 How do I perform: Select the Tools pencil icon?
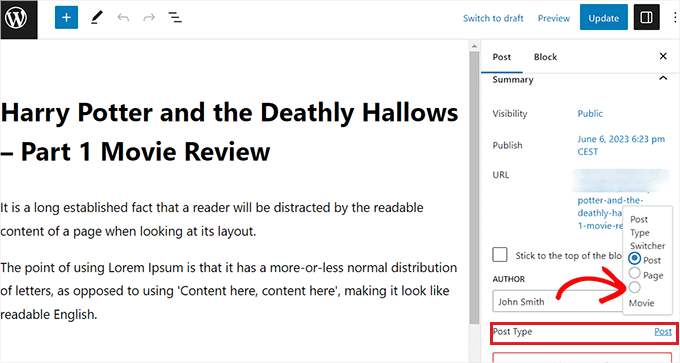(x=97, y=18)
